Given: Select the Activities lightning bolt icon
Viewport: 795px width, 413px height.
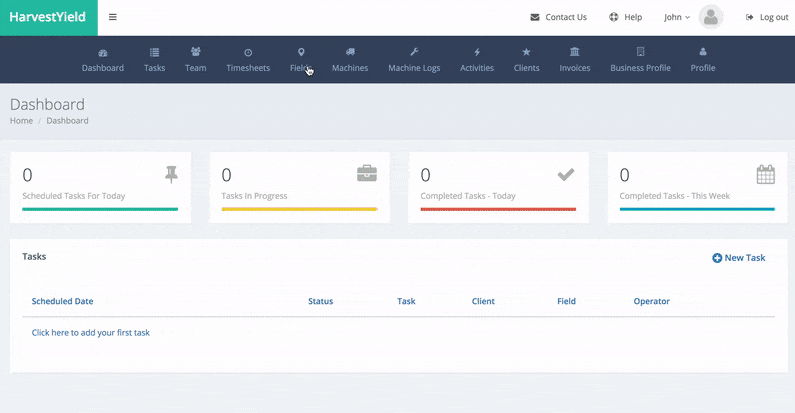Looking at the screenshot, I should tap(477, 52).
